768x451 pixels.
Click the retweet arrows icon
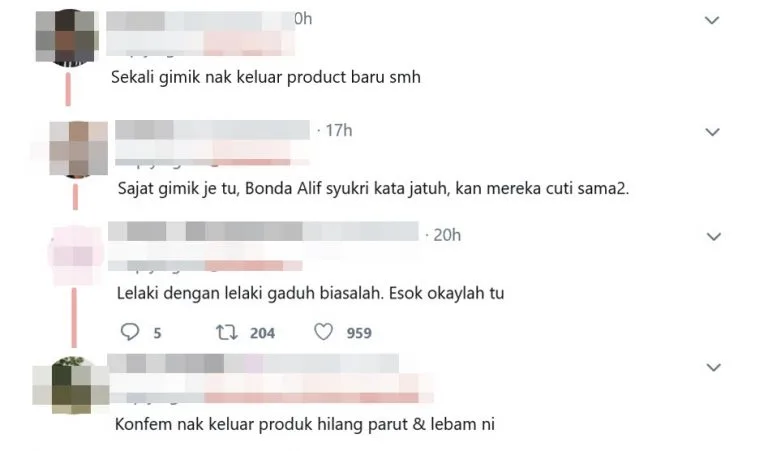coord(227,332)
